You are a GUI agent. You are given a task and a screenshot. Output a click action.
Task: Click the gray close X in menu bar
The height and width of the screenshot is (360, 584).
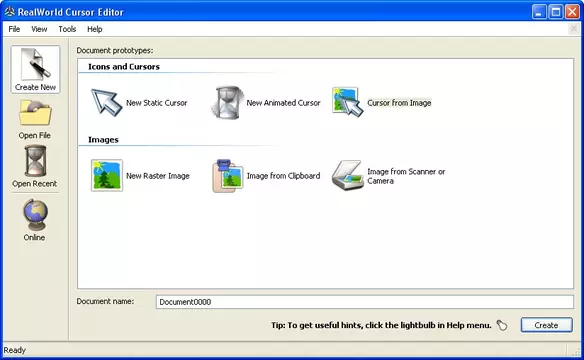click(574, 28)
